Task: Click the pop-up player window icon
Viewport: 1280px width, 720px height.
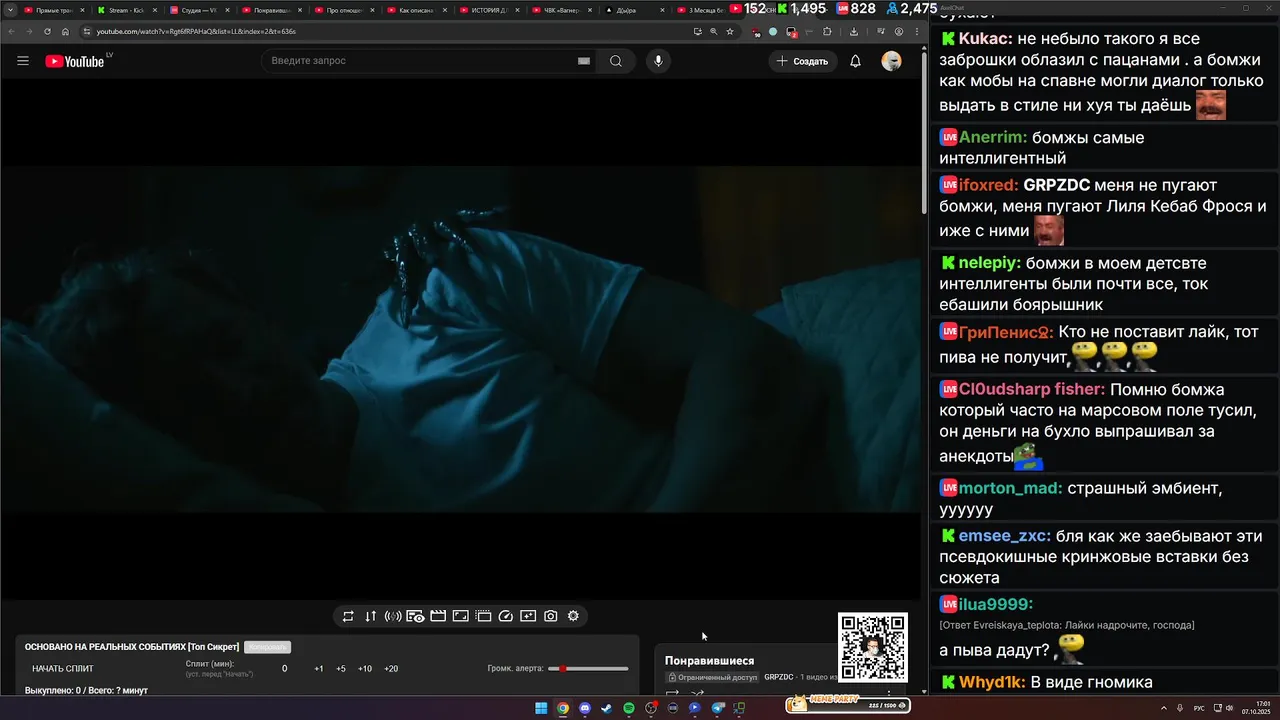Action: pos(483,616)
